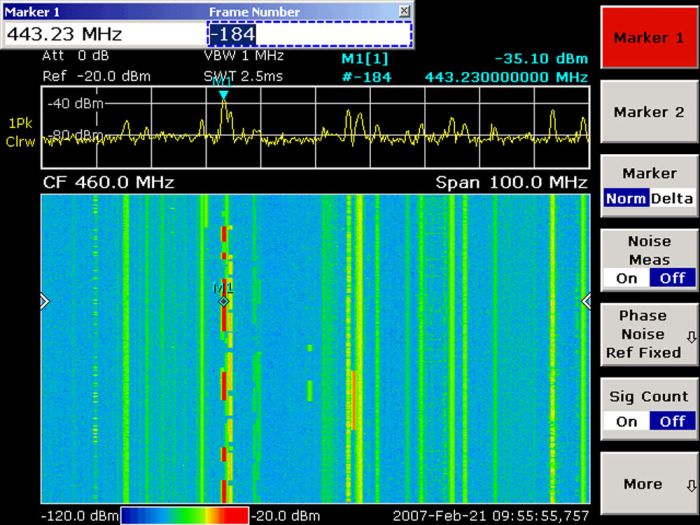The height and width of the screenshot is (525, 700).
Task: Open Phase Noise Ref Fixed submenu
Action: click(x=649, y=334)
